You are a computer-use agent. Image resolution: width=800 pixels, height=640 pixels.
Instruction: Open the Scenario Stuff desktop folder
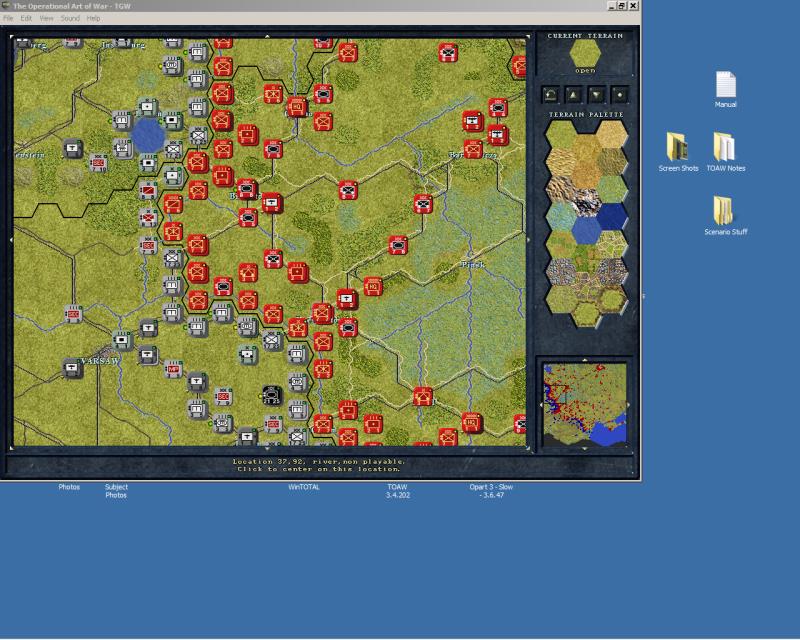[x=726, y=216]
